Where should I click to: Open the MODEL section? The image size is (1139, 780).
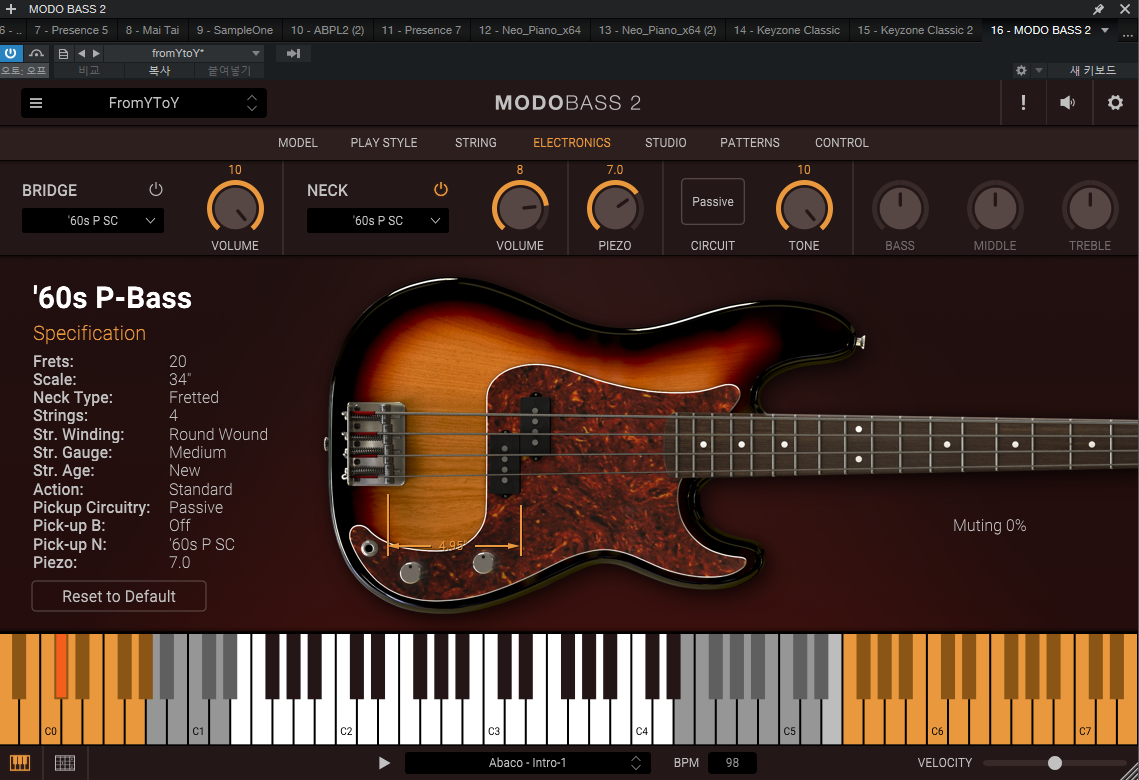point(298,142)
